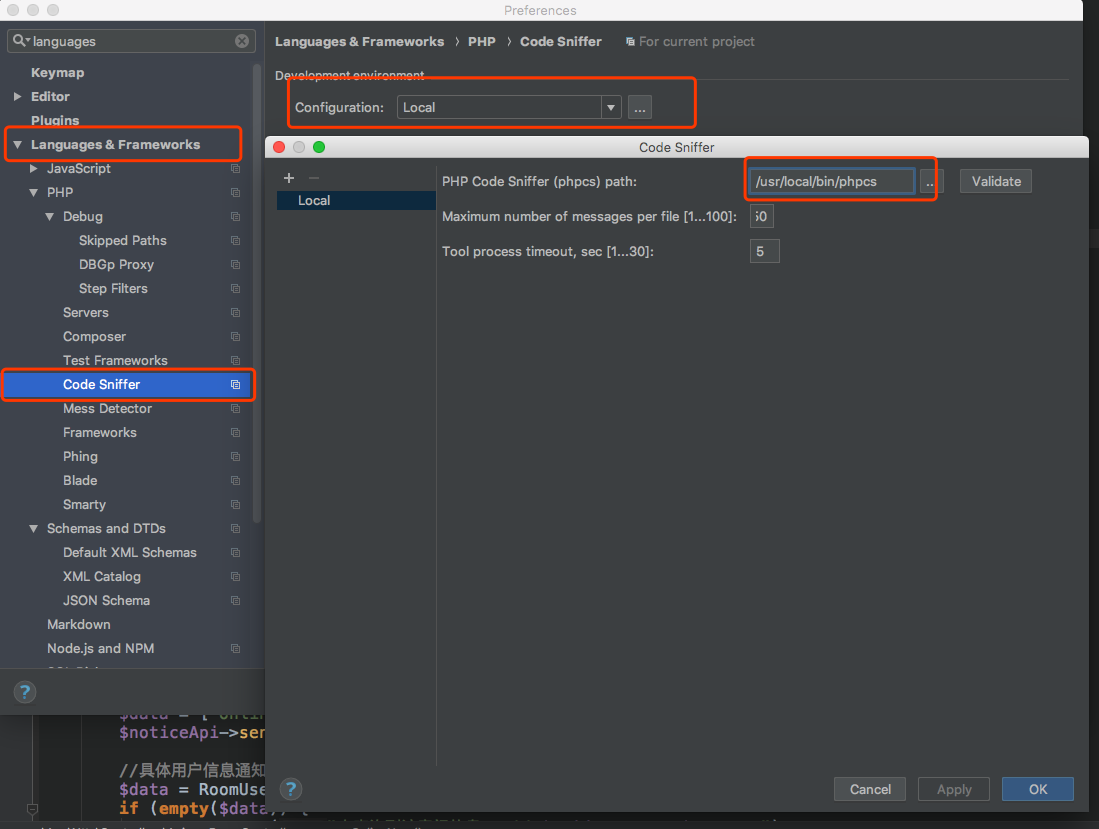1099x829 pixels.
Task: Click the PHP breadcrumb item
Action: pyautogui.click(x=482, y=41)
